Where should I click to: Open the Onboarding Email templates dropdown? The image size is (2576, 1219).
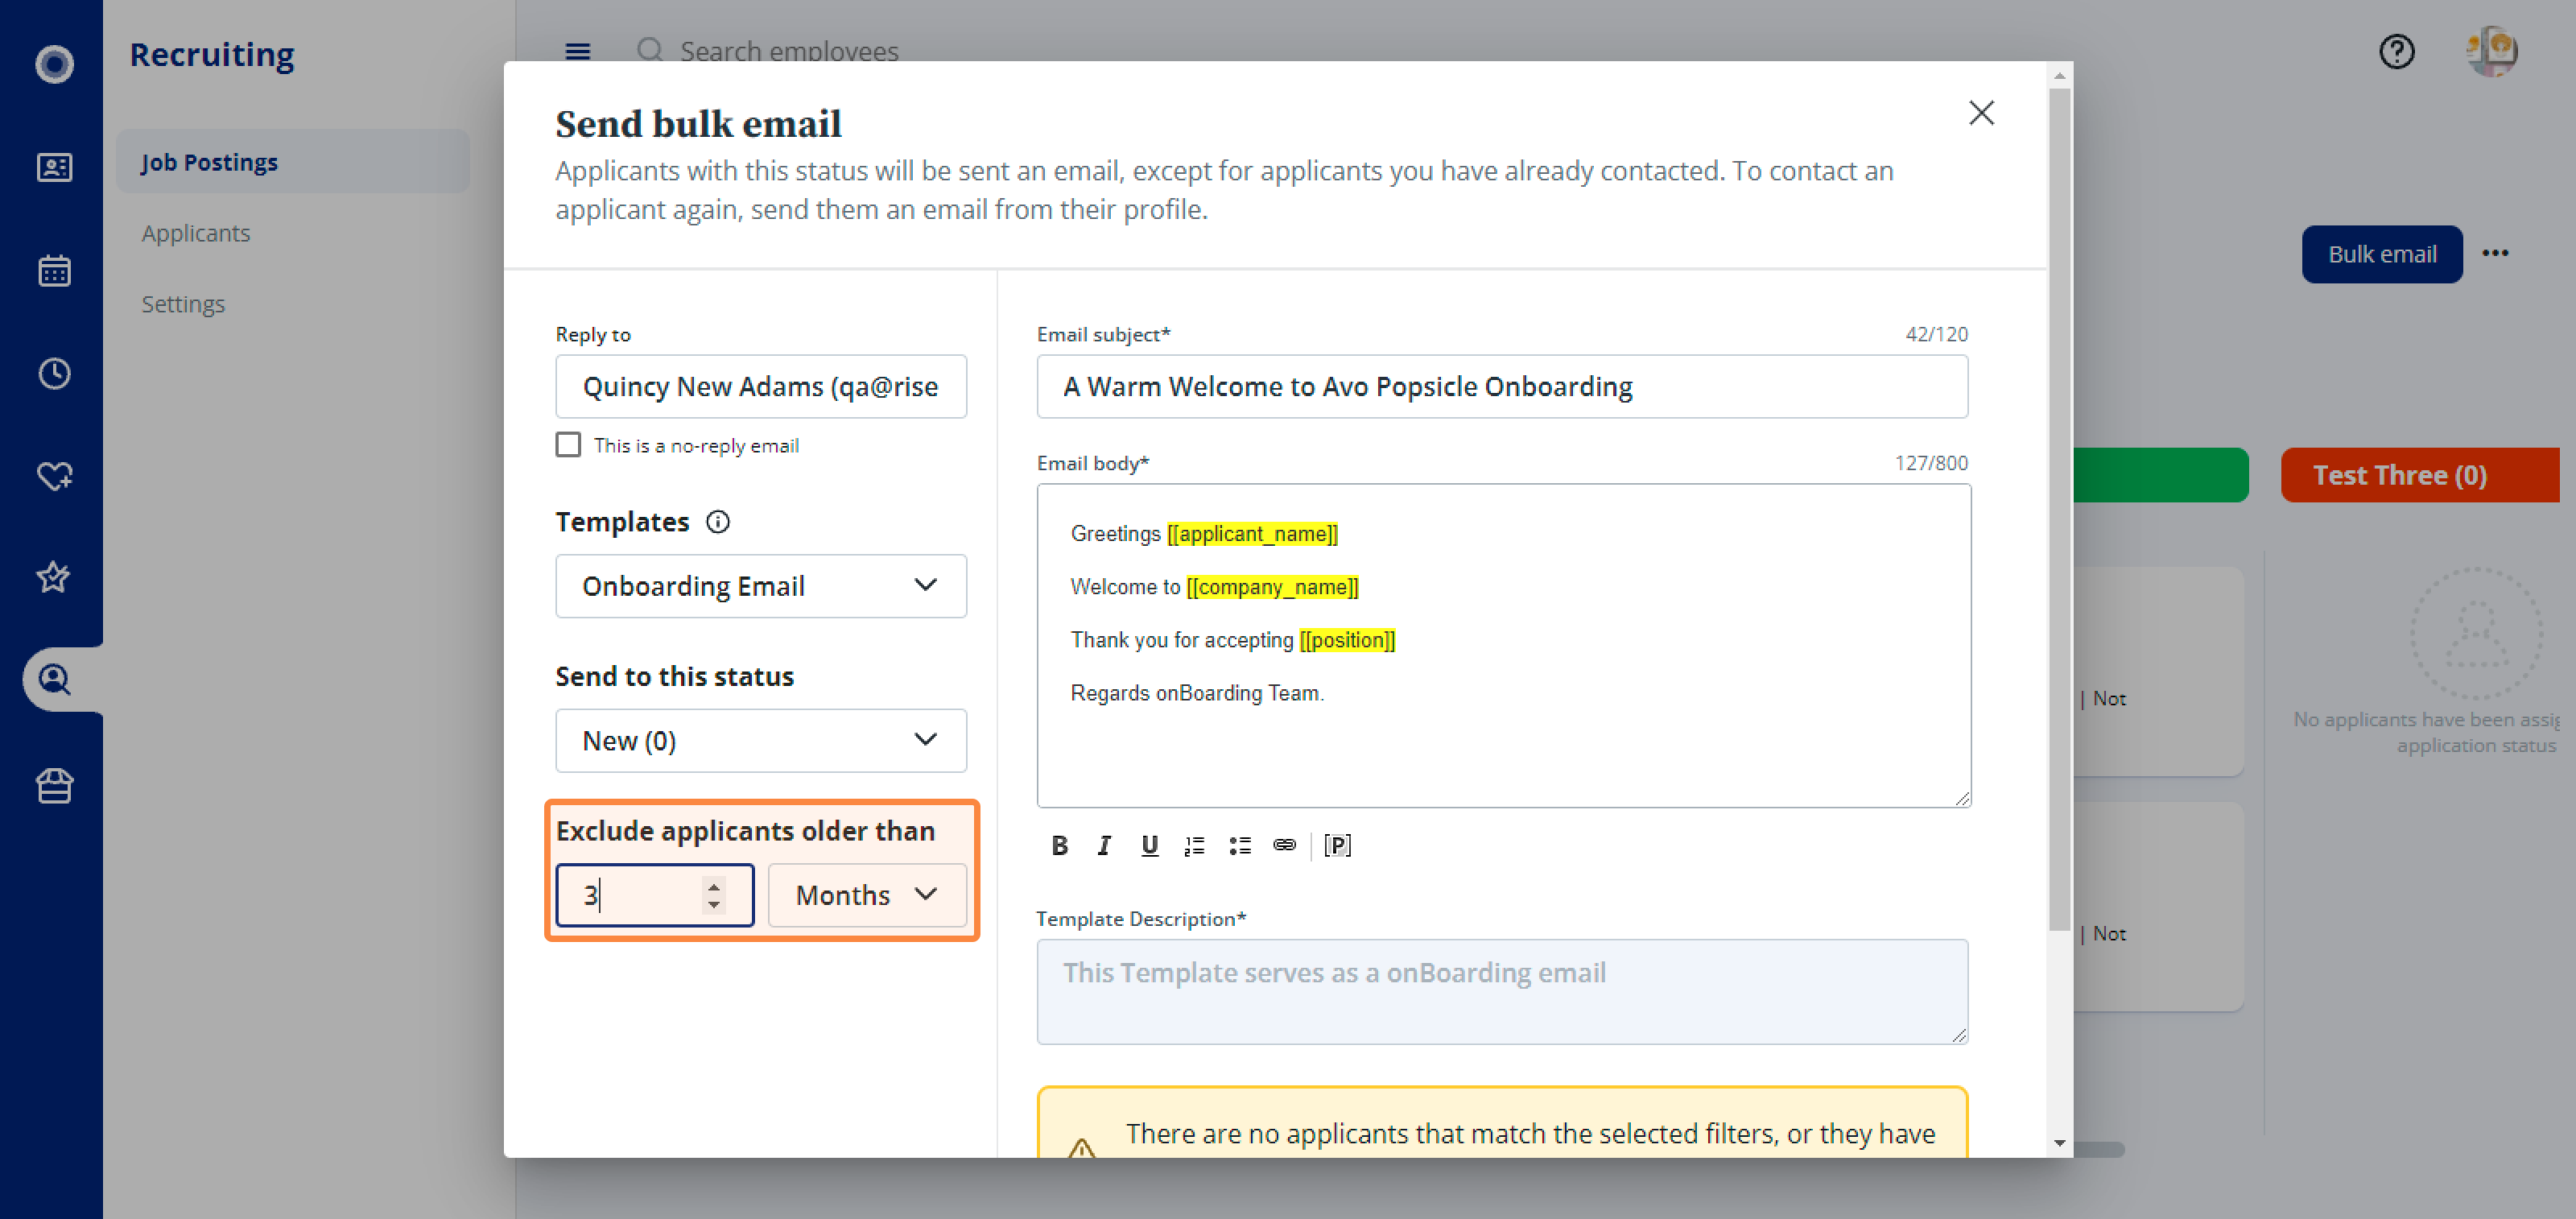pos(760,586)
